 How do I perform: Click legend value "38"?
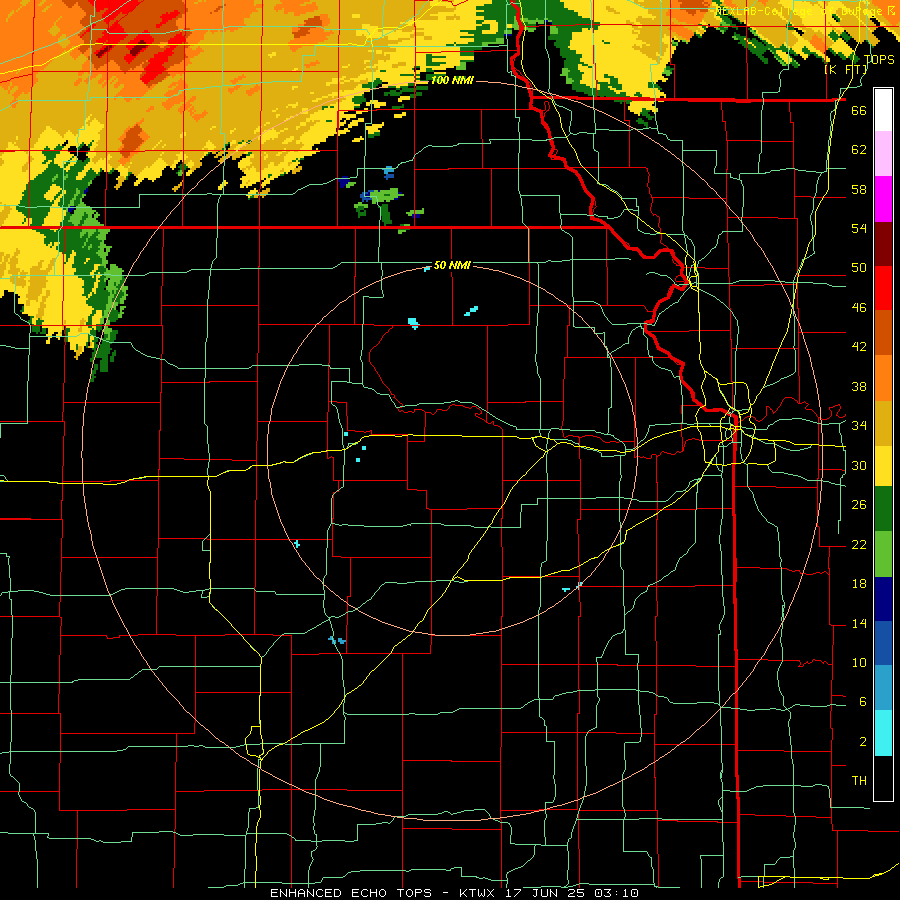[859, 386]
